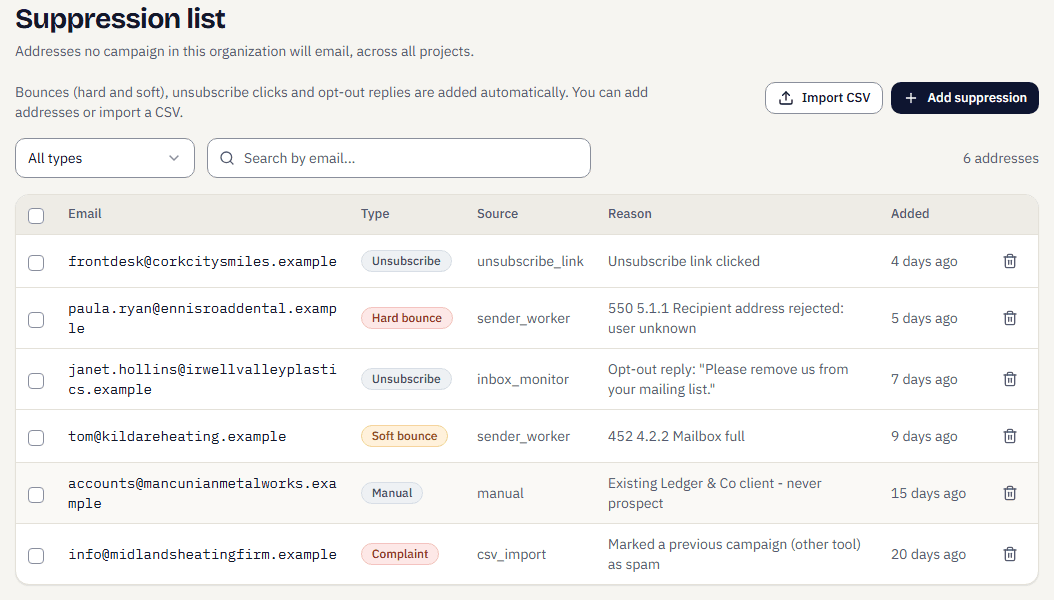Click the email janet.hollins@irwellvalleyplastics.example
The height and width of the screenshot is (600, 1054).
(202, 380)
